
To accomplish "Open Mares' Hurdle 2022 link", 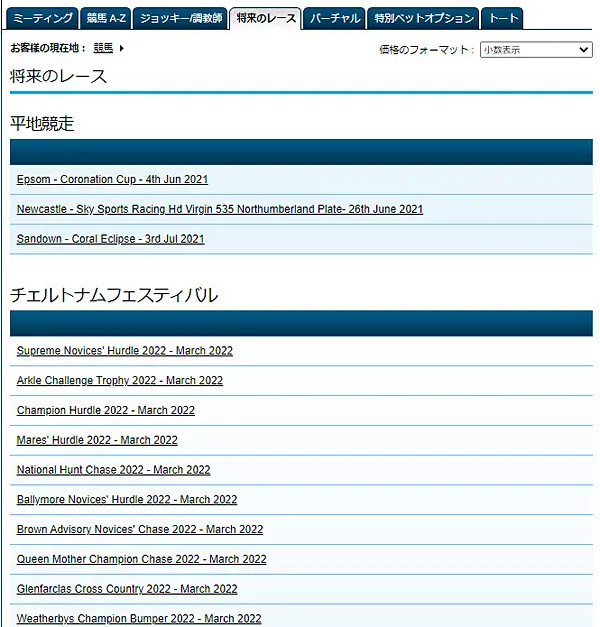I will point(97,440).
